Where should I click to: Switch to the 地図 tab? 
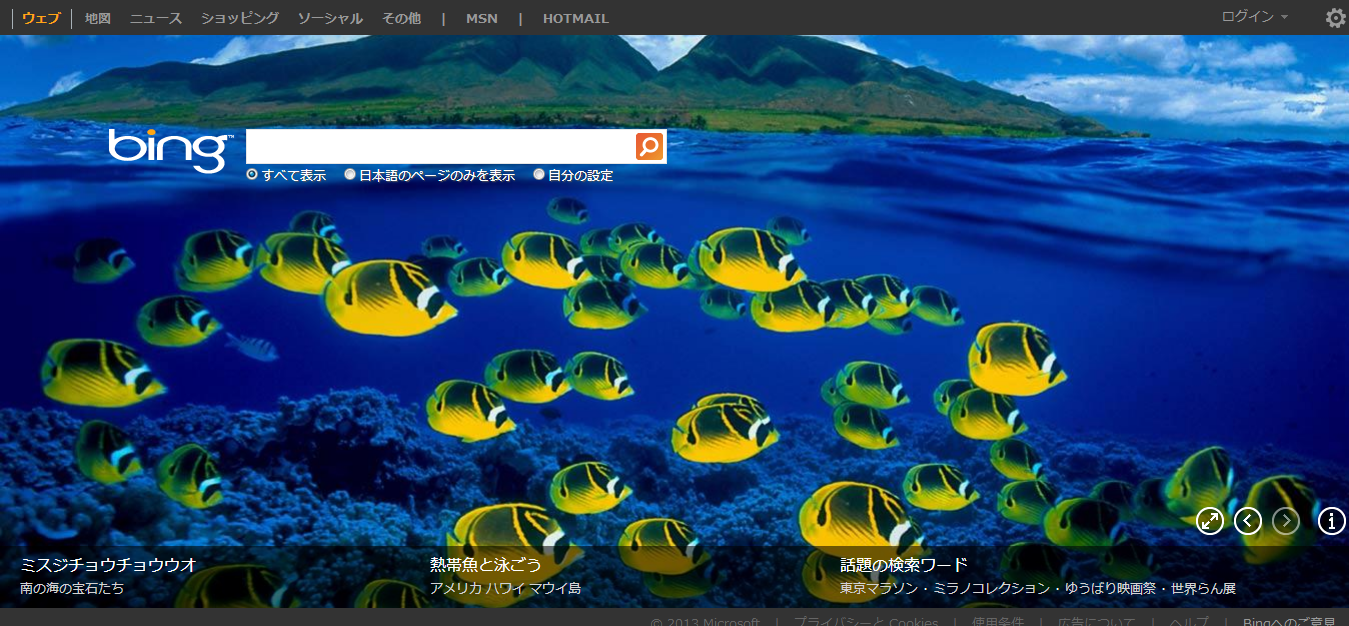click(98, 18)
